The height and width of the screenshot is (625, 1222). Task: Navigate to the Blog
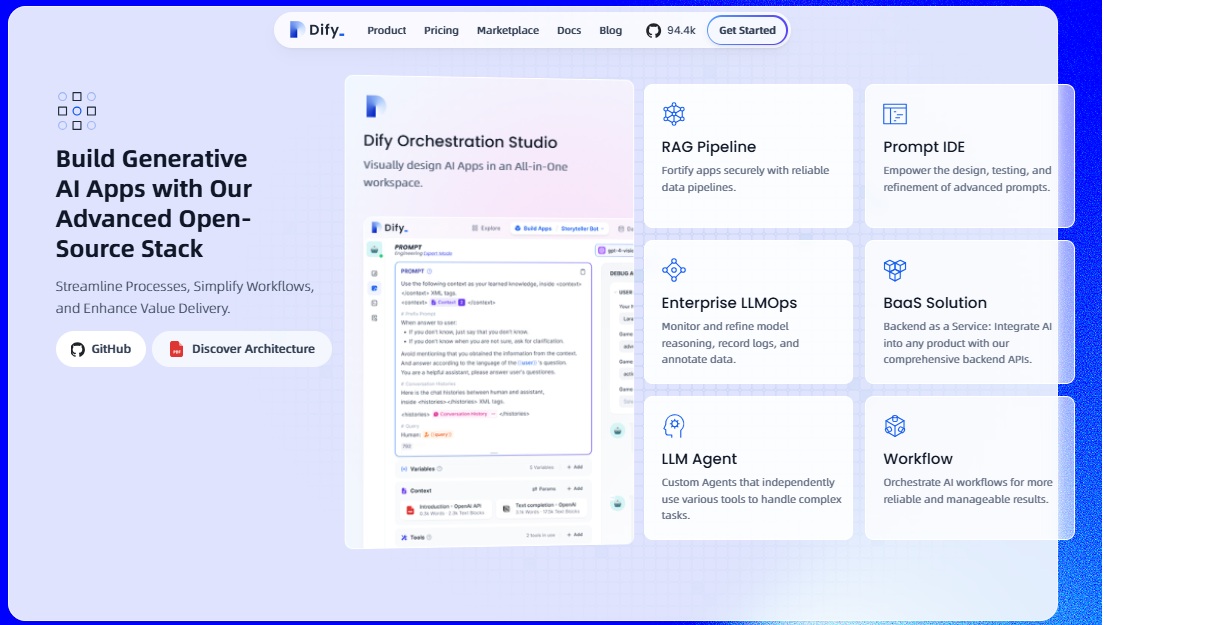[610, 30]
